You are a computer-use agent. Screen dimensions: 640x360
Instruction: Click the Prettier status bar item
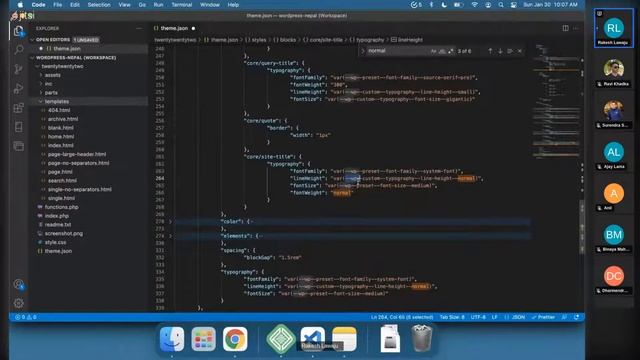pyautogui.click(x=543, y=317)
